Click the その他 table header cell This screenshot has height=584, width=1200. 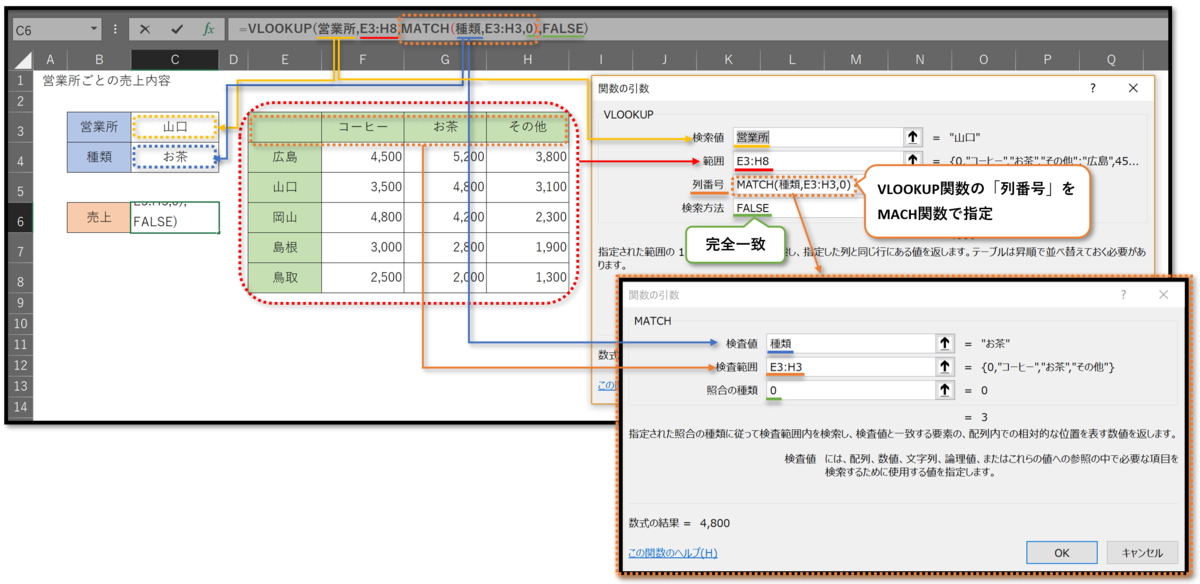point(527,127)
